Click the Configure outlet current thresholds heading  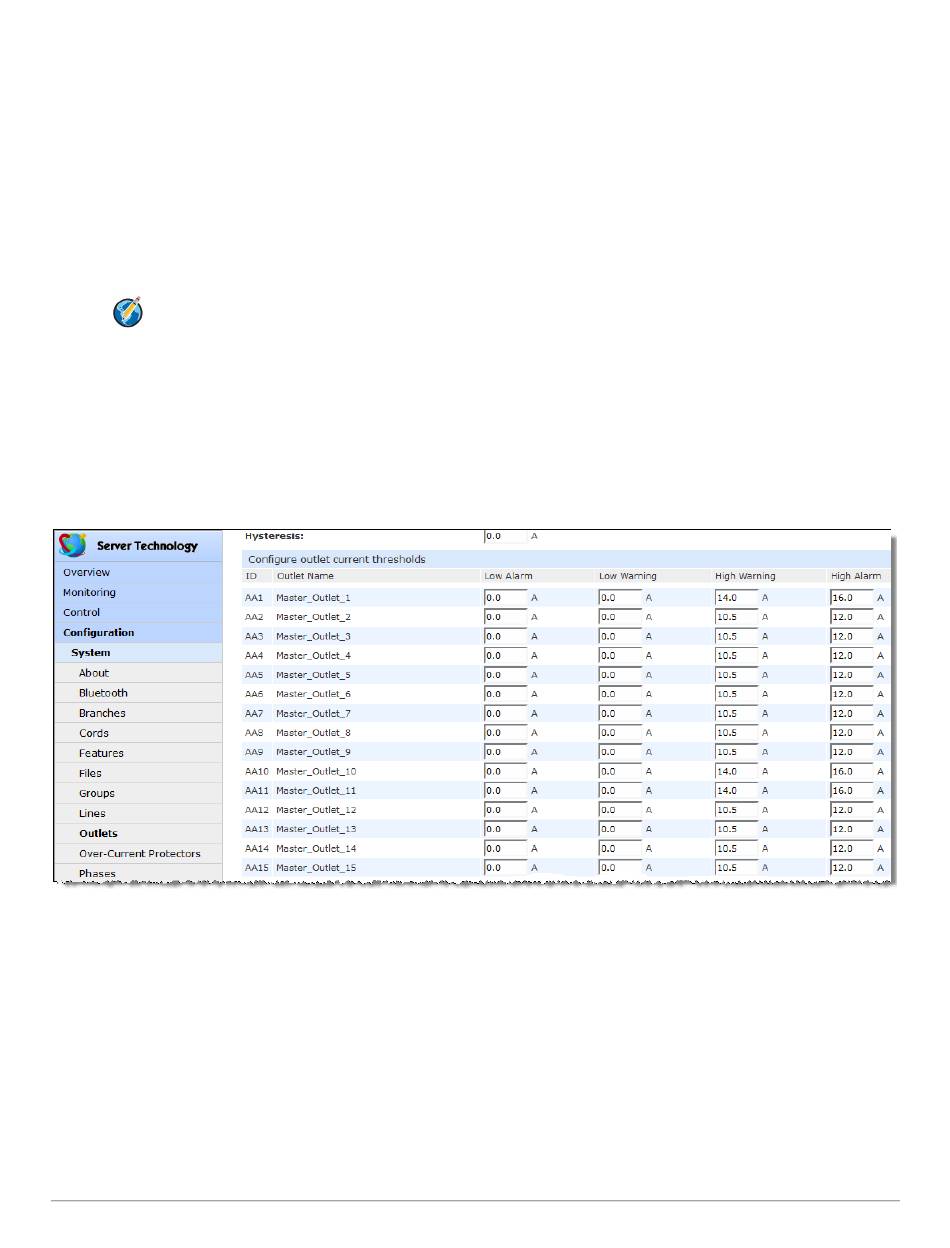337,559
